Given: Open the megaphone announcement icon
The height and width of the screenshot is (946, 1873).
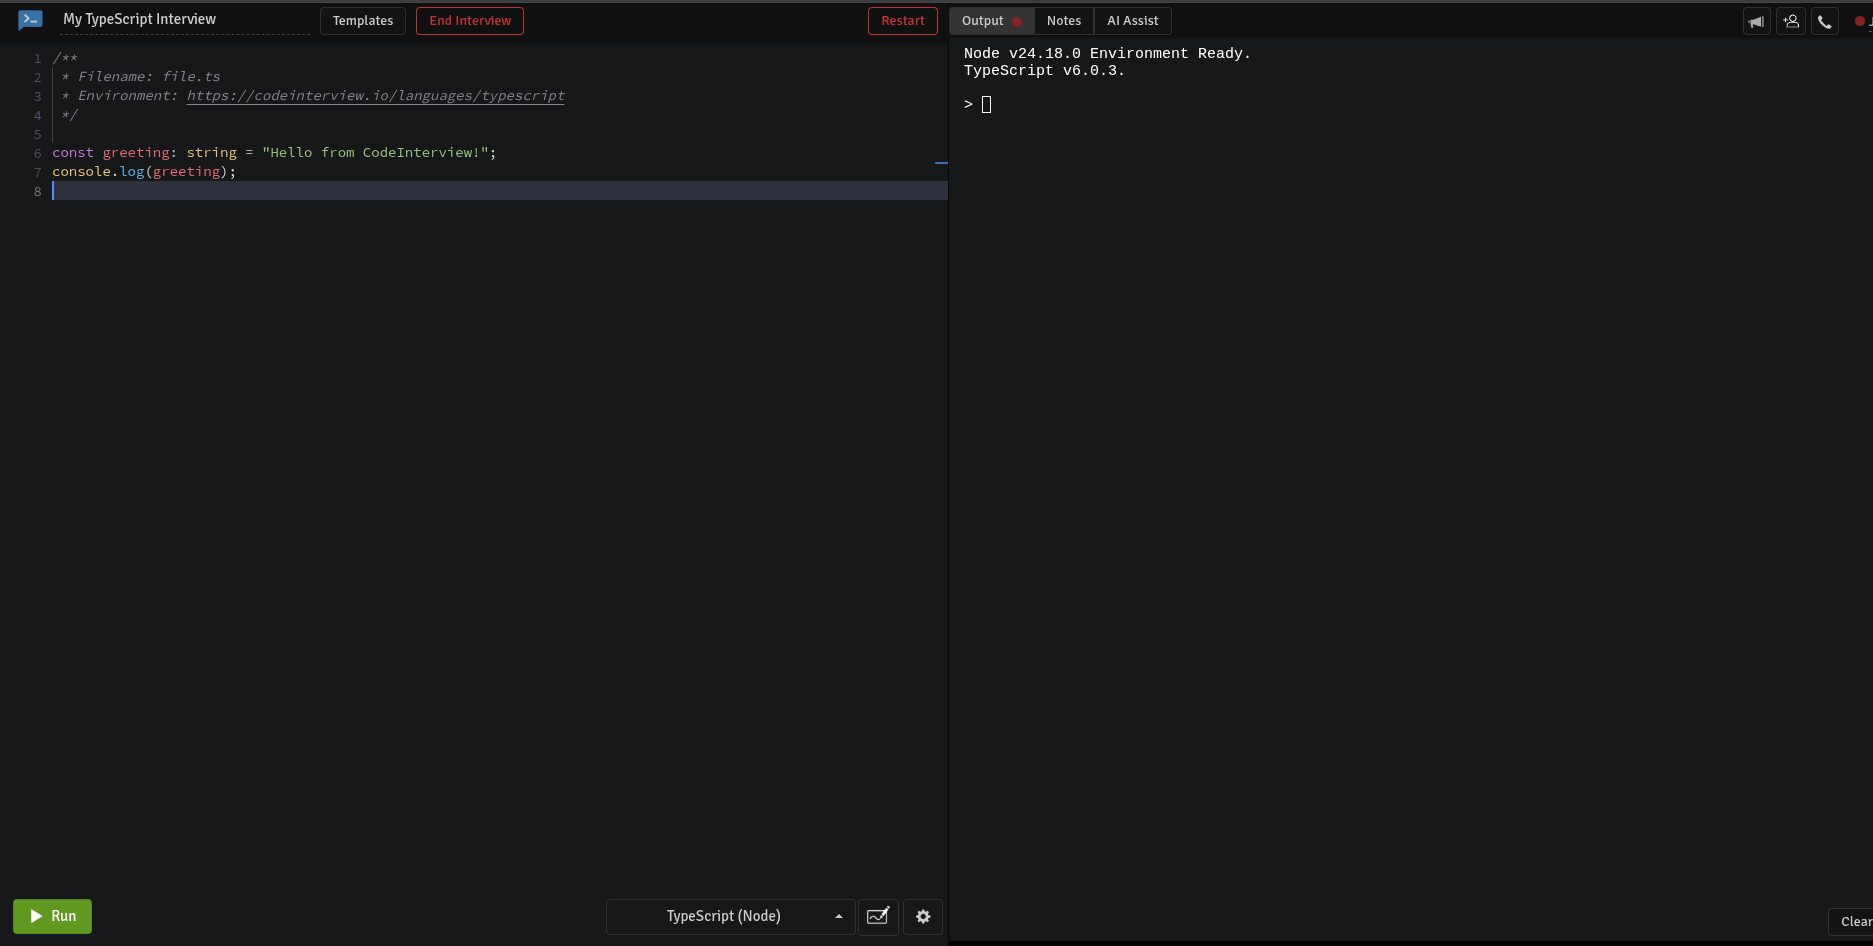Looking at the screenshot, I should coord(1756,21).
